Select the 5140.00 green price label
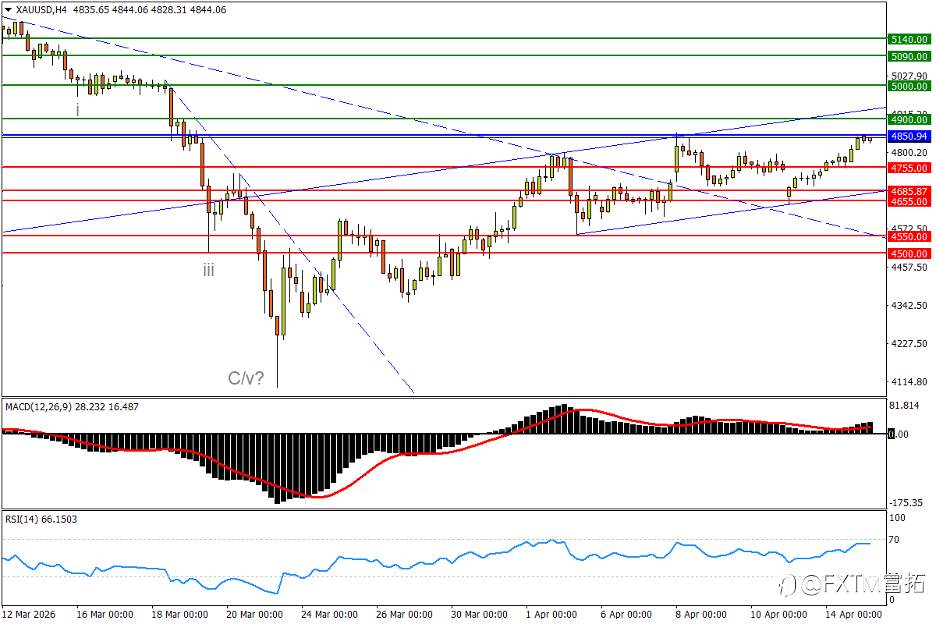The image size is (936, 624). 909,39
